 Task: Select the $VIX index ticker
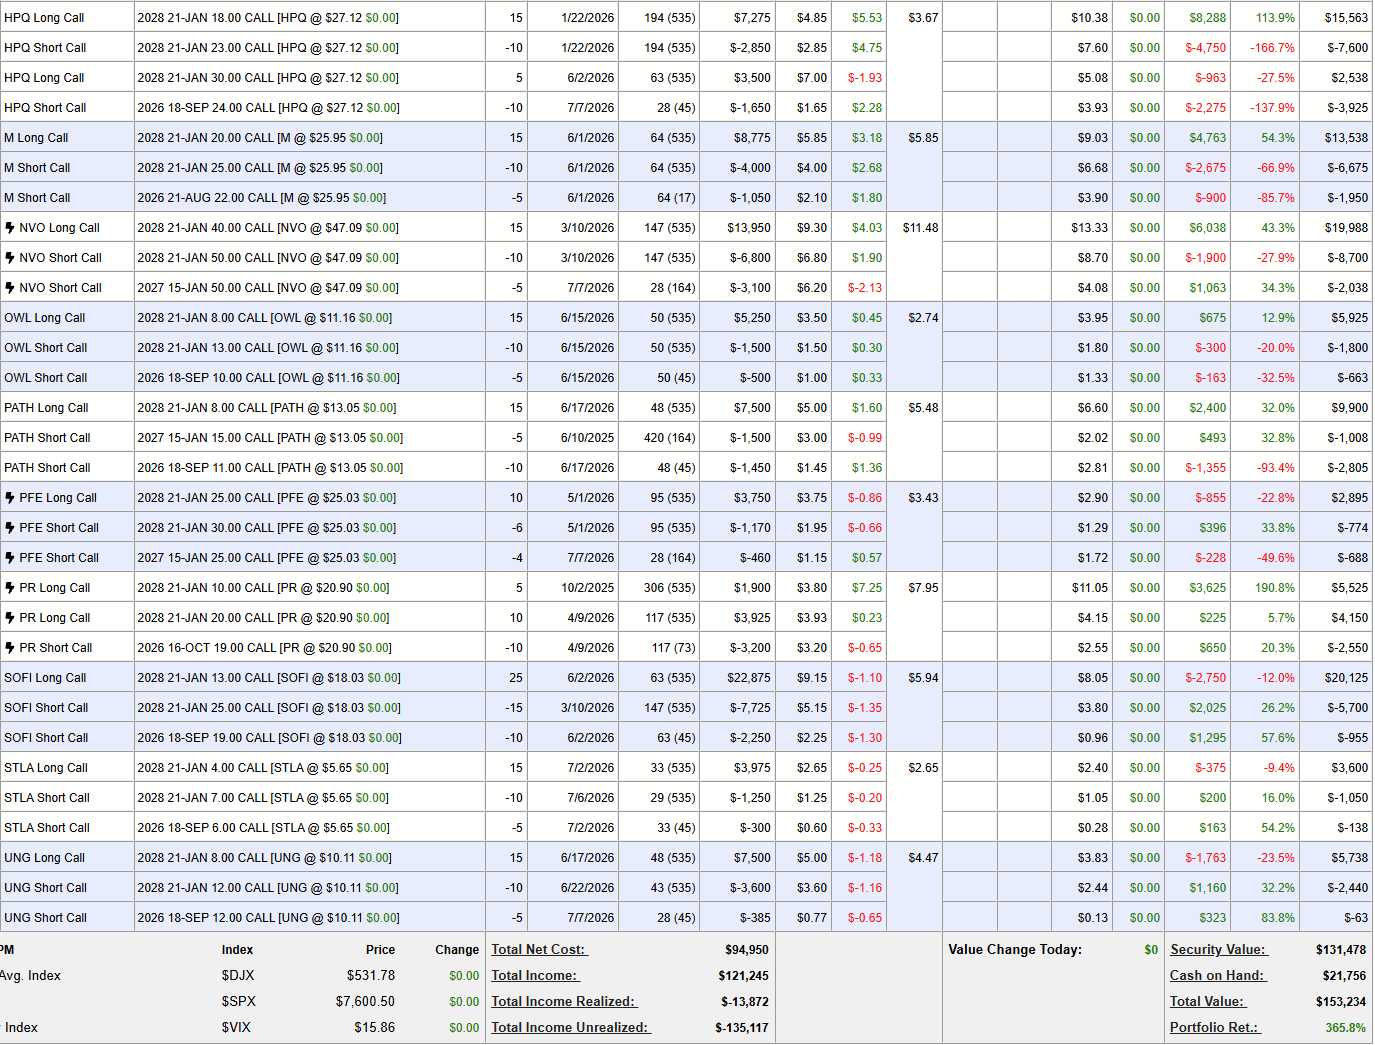(237, 1028)
